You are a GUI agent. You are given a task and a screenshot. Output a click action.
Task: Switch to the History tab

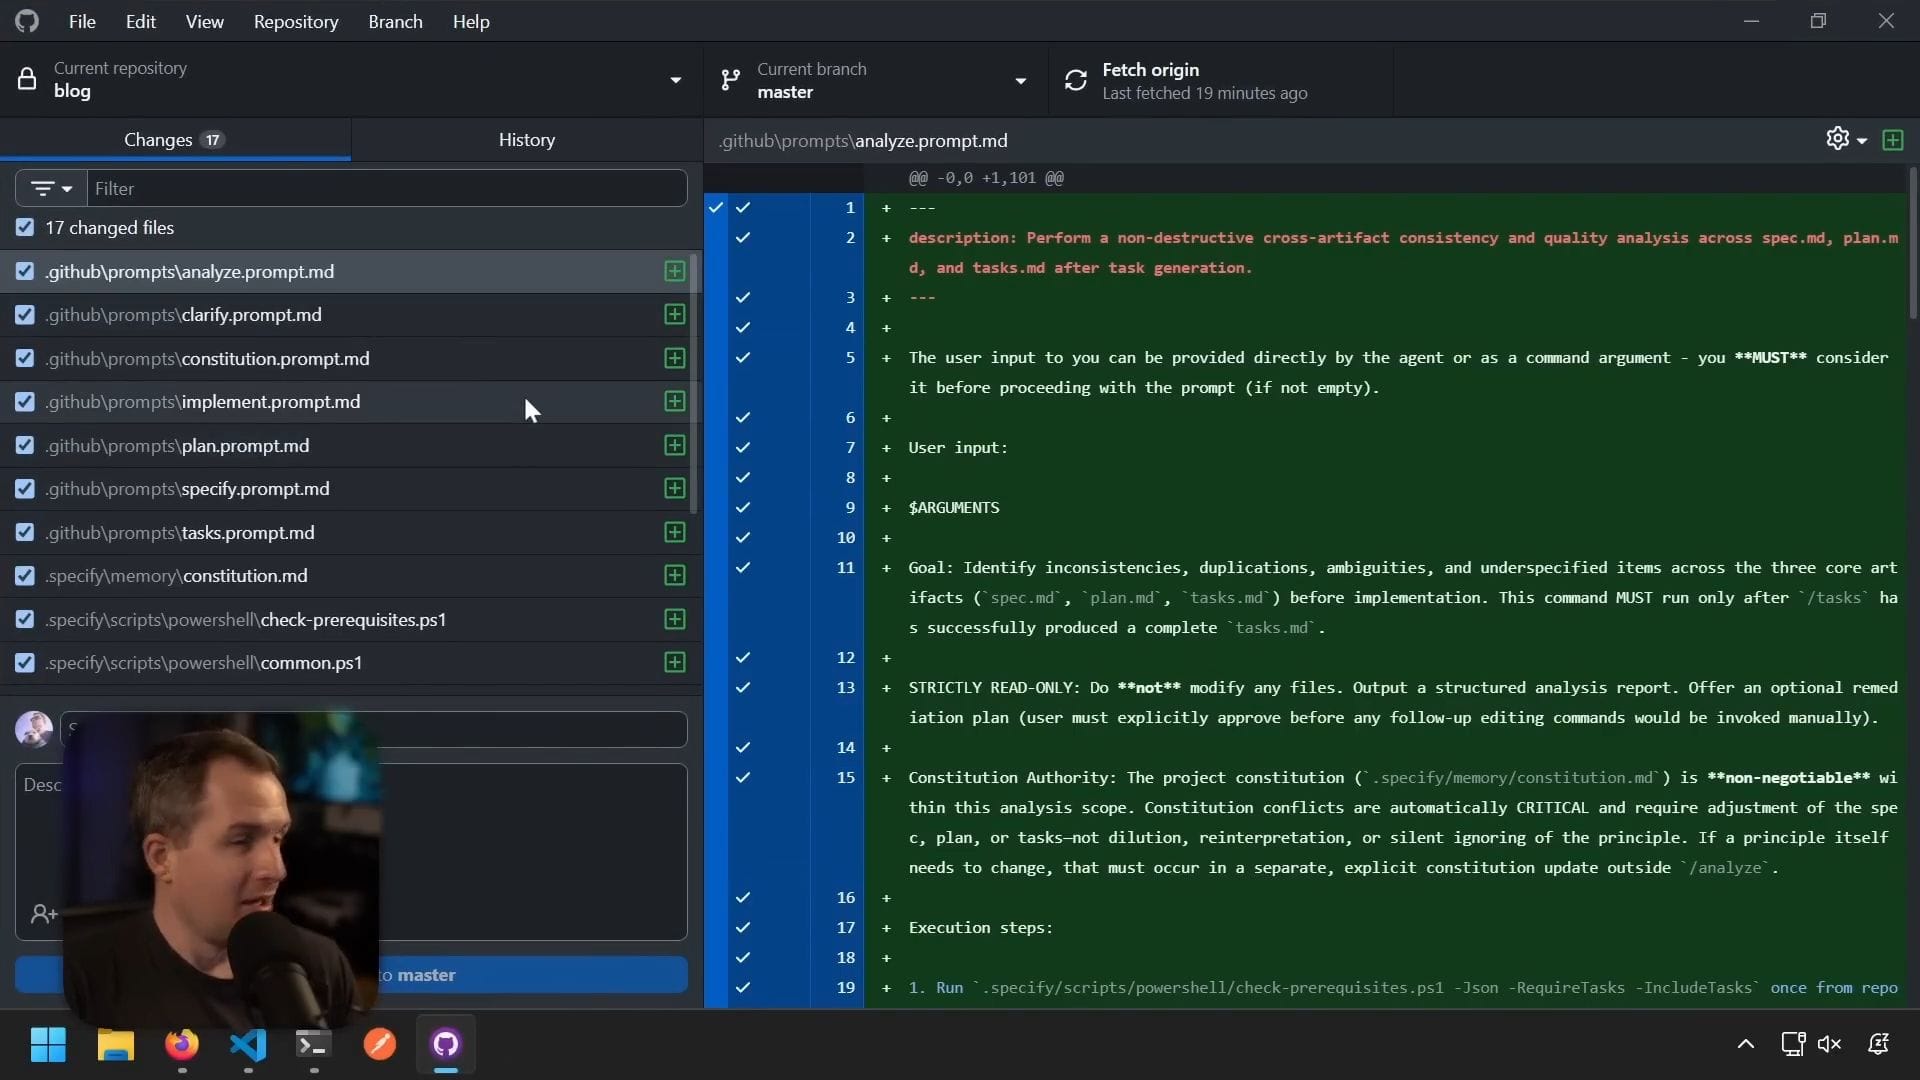(527, 140)
